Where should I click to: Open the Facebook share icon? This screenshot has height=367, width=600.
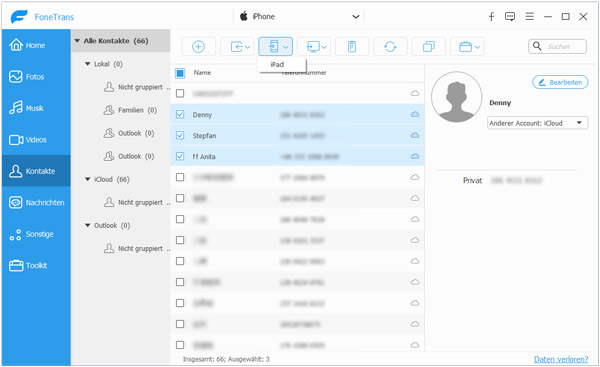pyautogui.click(x=491, y=16)
